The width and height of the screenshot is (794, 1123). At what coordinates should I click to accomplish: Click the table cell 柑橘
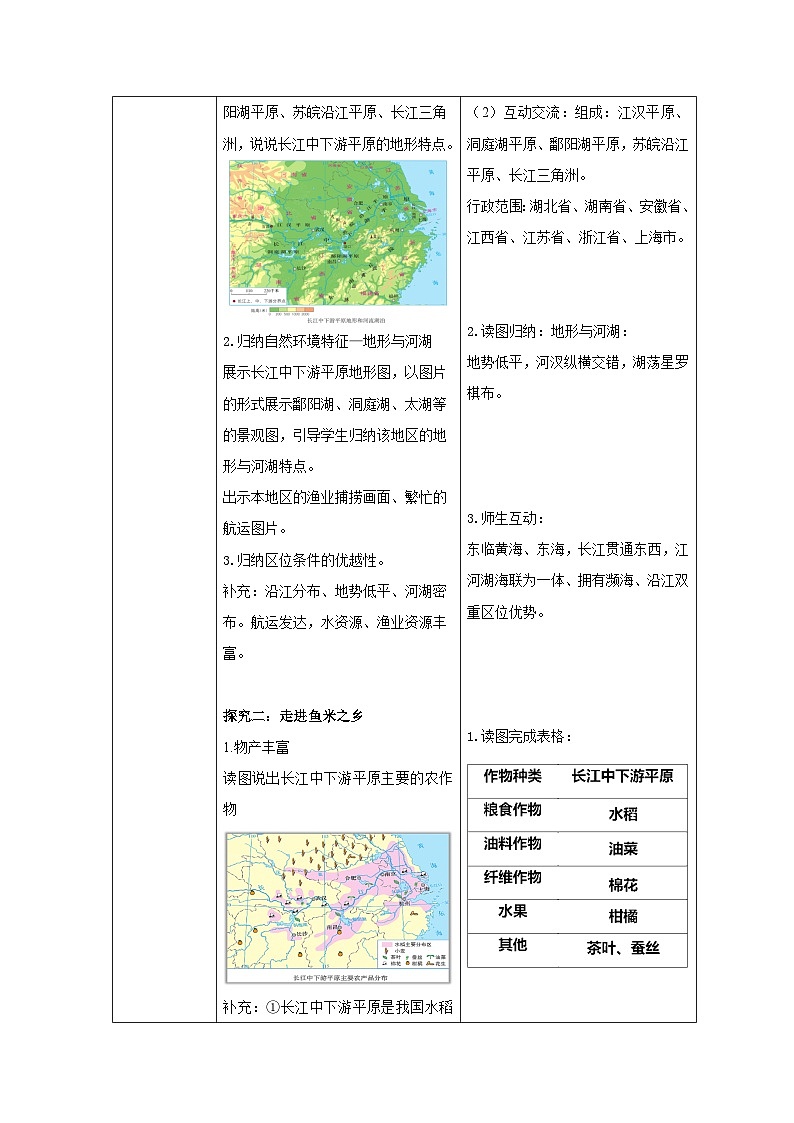[623, 916]
